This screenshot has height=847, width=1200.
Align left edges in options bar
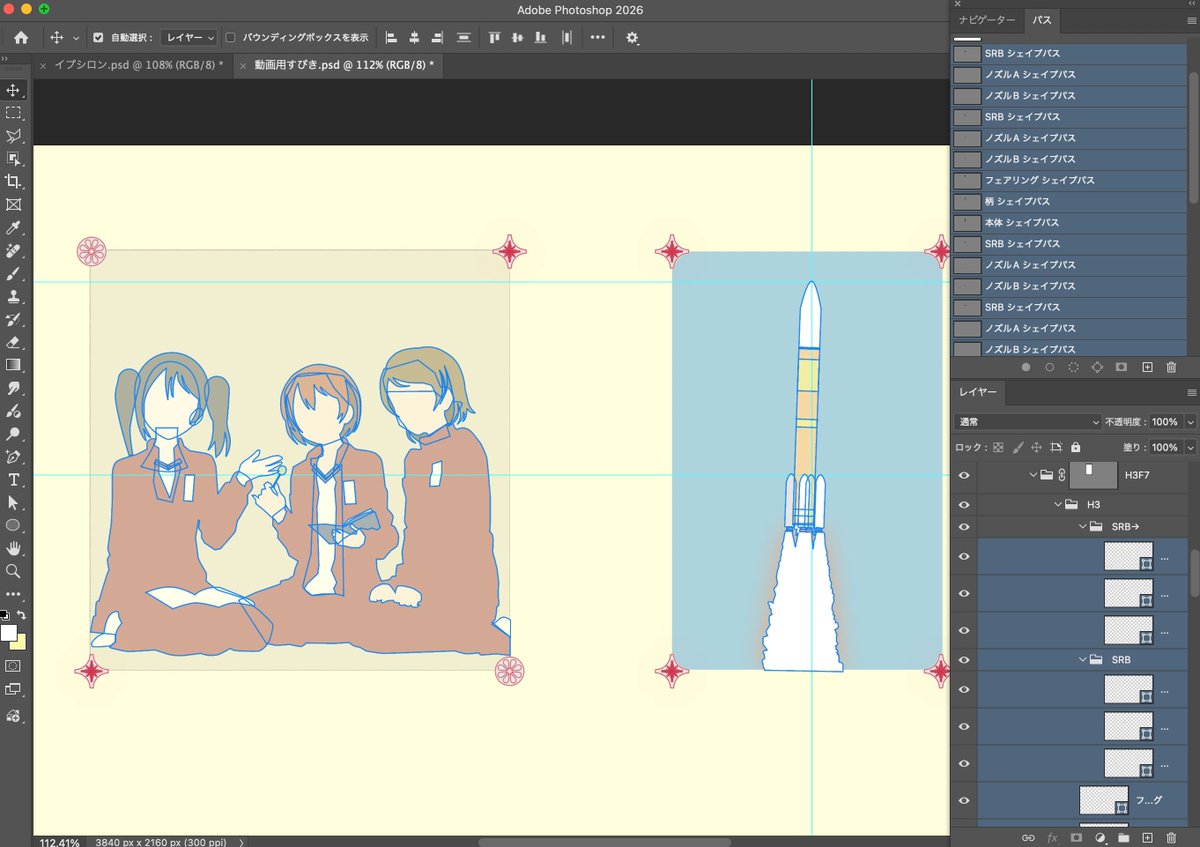391,37
